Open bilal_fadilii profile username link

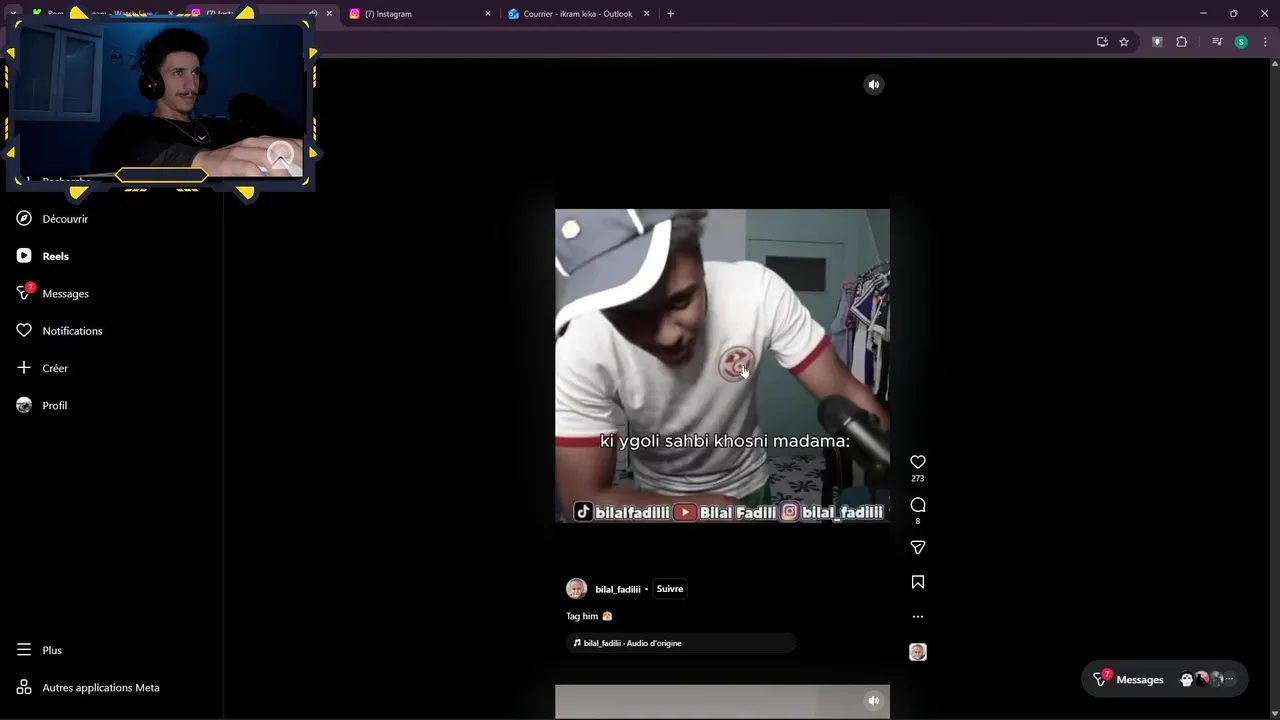pyautogui.click(x=618, y=589)
